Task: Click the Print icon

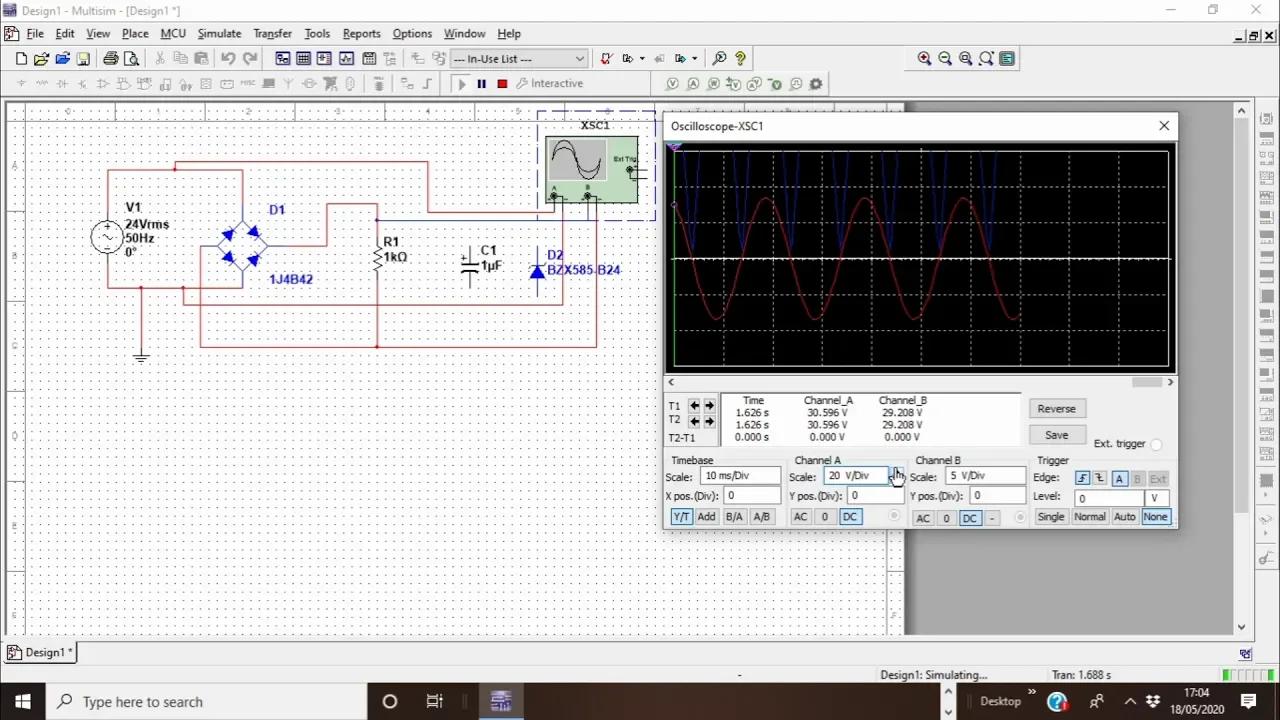Action: click(110, 58)
